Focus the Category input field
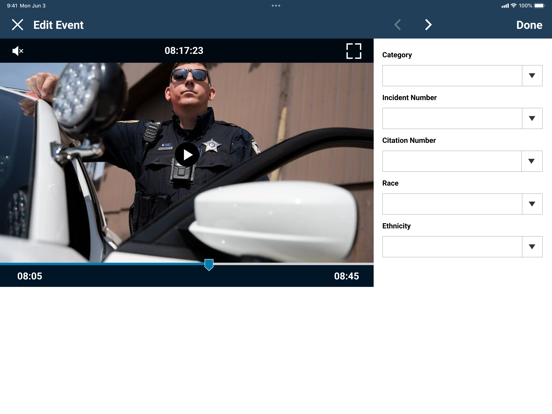Image resolution: width=552 pixels, height=414 pixels. [x=452, y=75]
